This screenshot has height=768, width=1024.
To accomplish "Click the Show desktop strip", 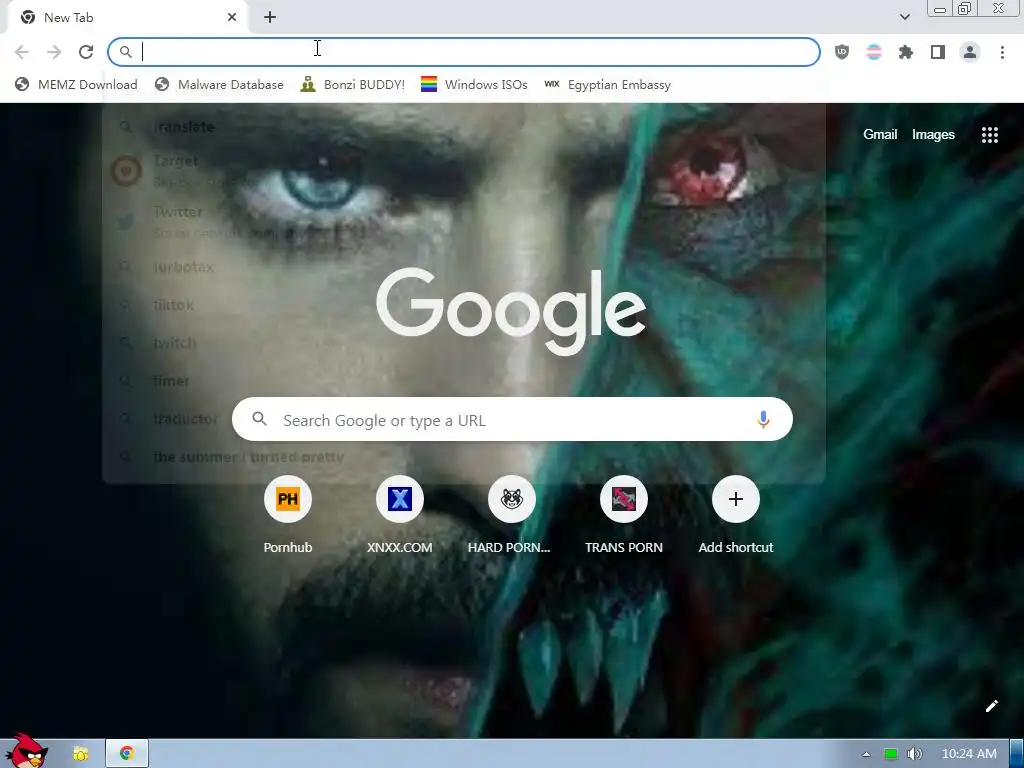I will pyautogui.click(x=1017, y=754).
